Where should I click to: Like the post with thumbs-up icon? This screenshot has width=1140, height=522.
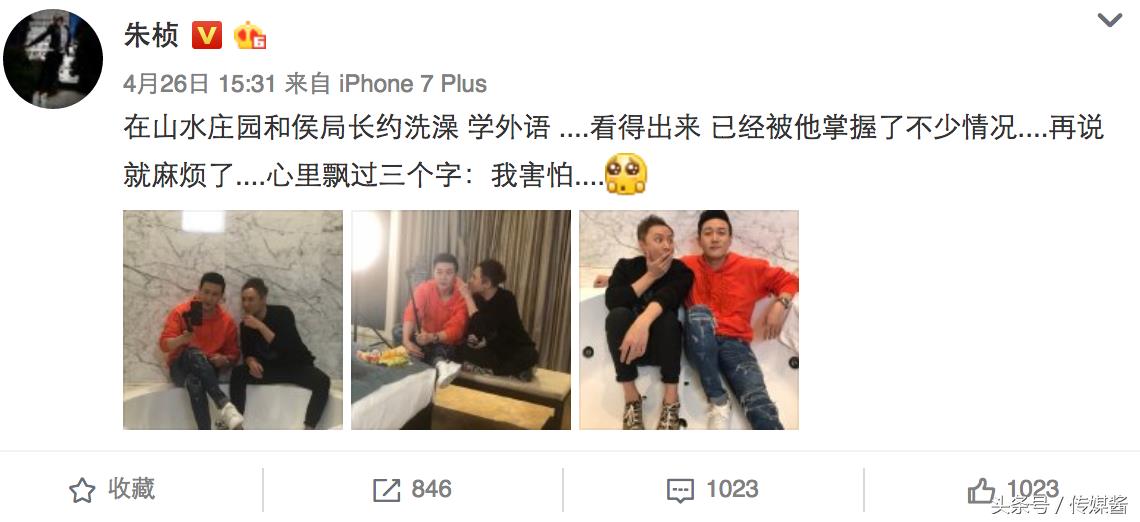point(982,491)
